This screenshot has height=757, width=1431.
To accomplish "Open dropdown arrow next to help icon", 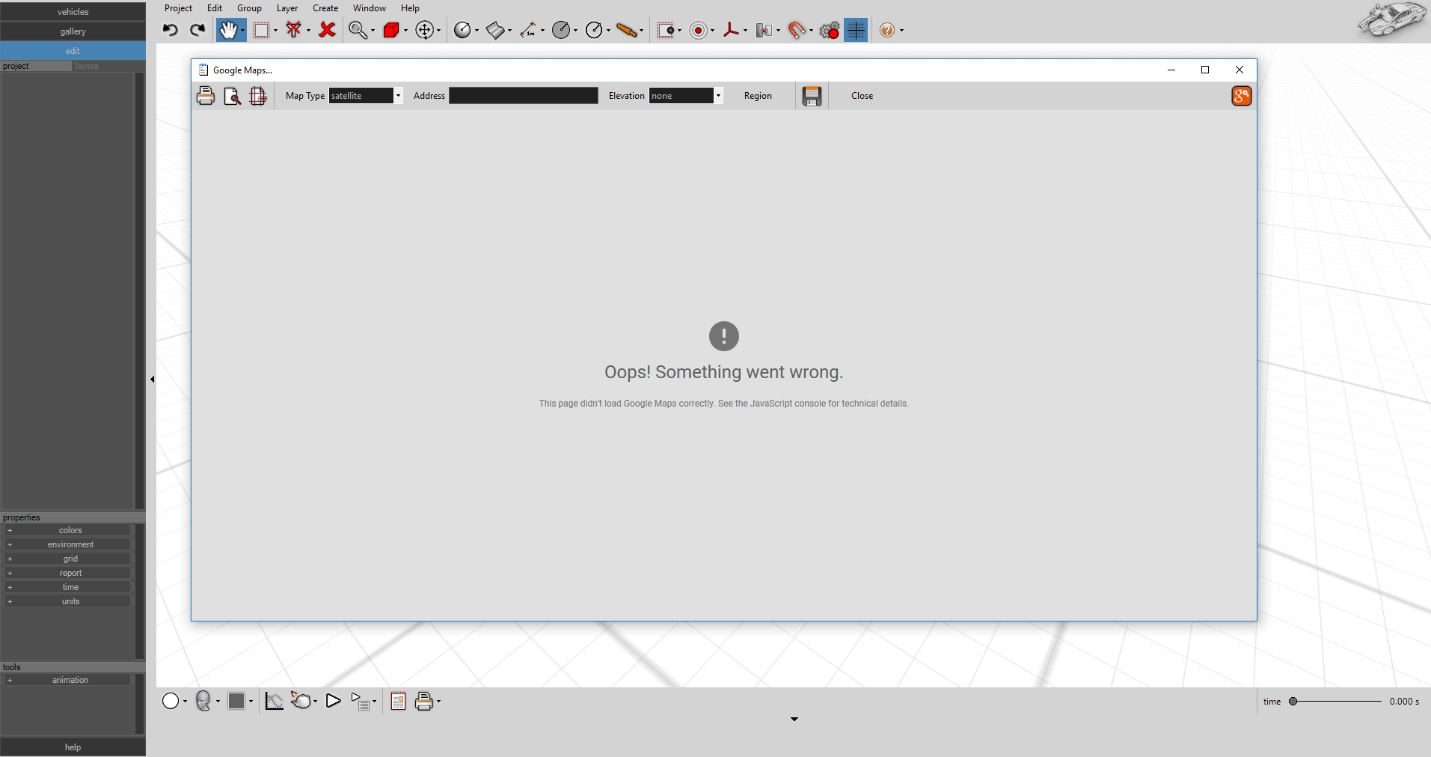I will 901,31.
